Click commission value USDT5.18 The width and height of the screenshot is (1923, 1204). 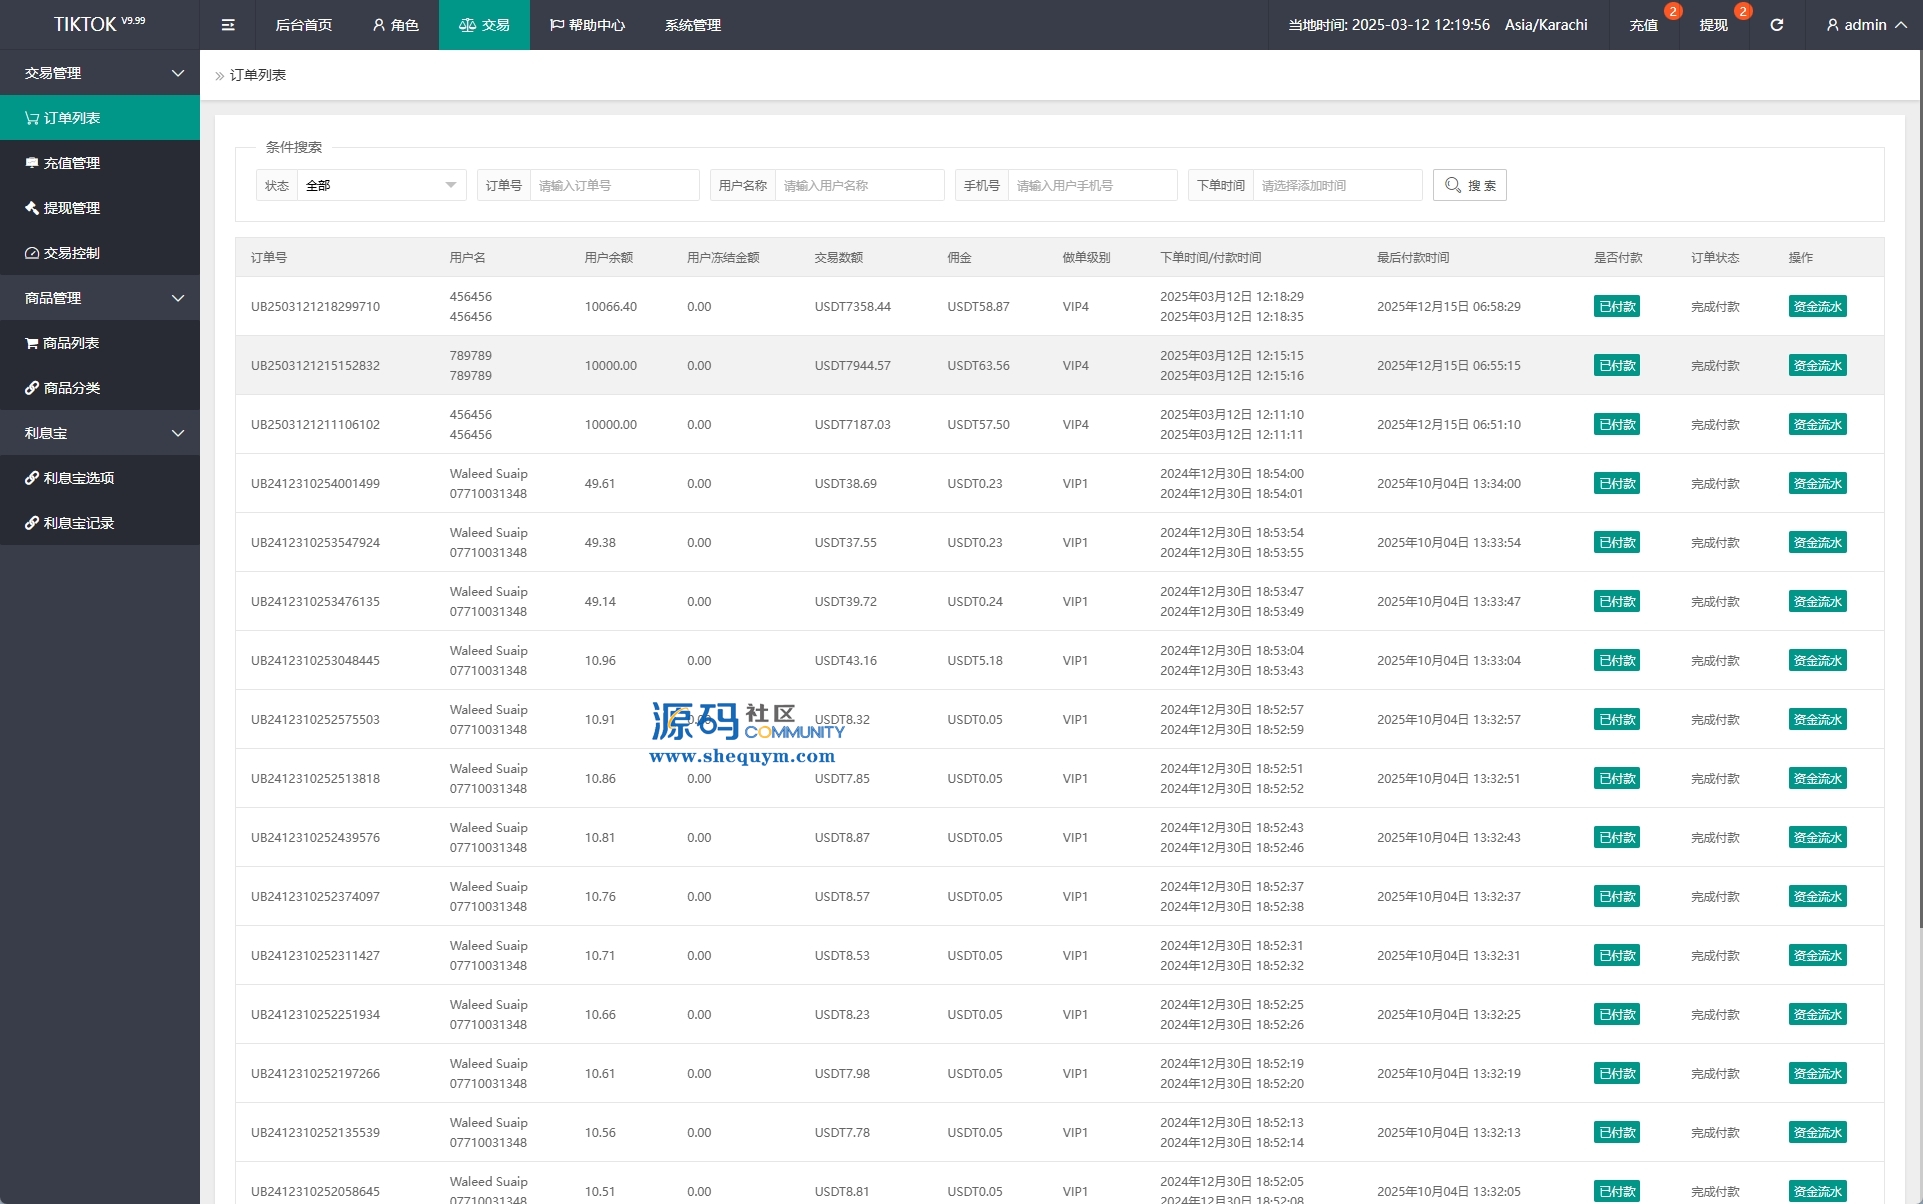[974, 660]
